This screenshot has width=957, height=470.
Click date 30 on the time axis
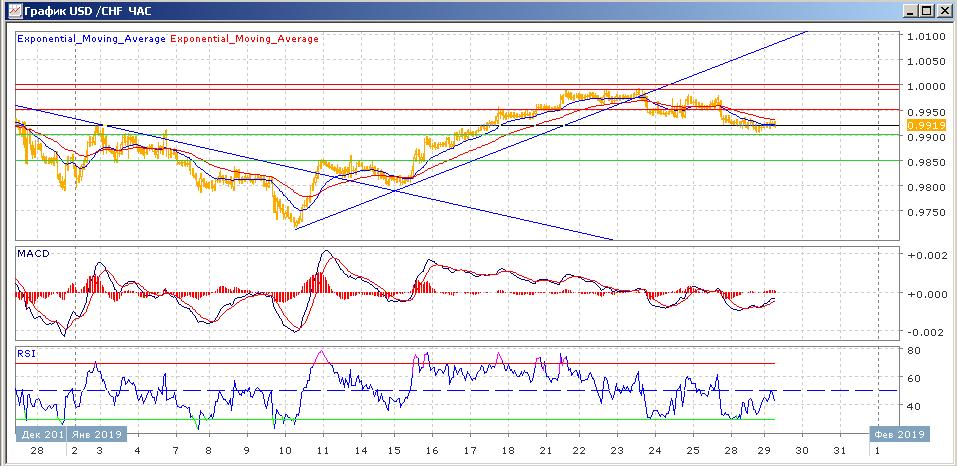click(x=802, y=450)
